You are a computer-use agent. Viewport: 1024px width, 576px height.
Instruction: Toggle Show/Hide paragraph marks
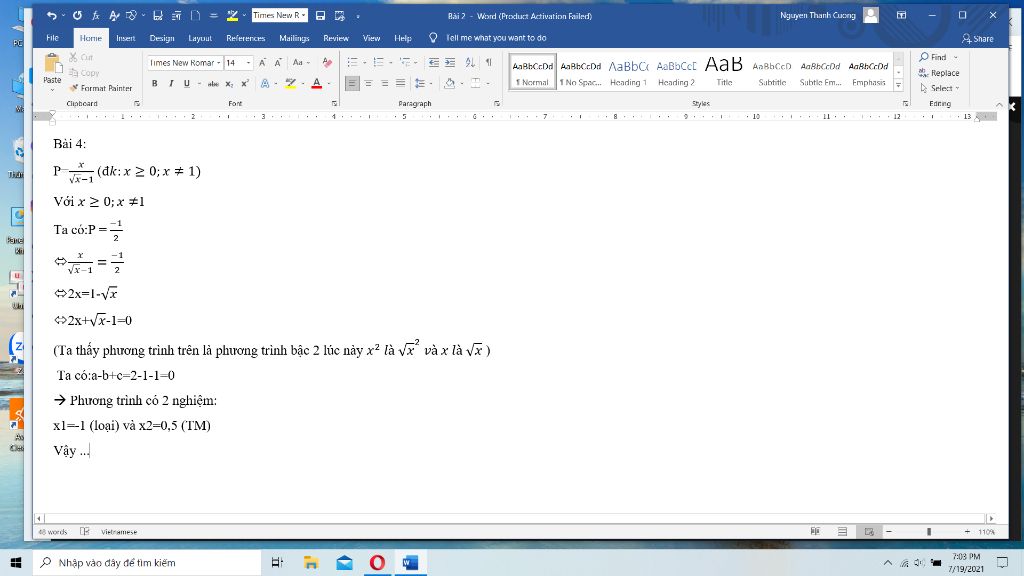488,63
